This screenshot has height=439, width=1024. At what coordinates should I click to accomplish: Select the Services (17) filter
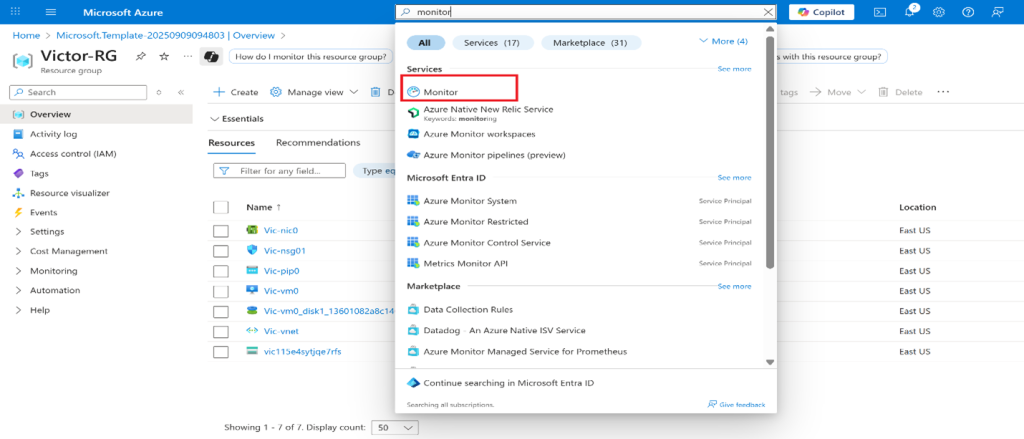(492, 42)
